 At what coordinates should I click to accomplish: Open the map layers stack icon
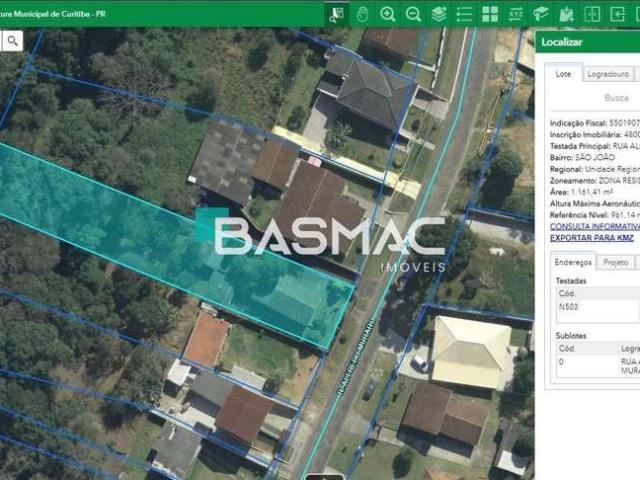pos(439,14)
